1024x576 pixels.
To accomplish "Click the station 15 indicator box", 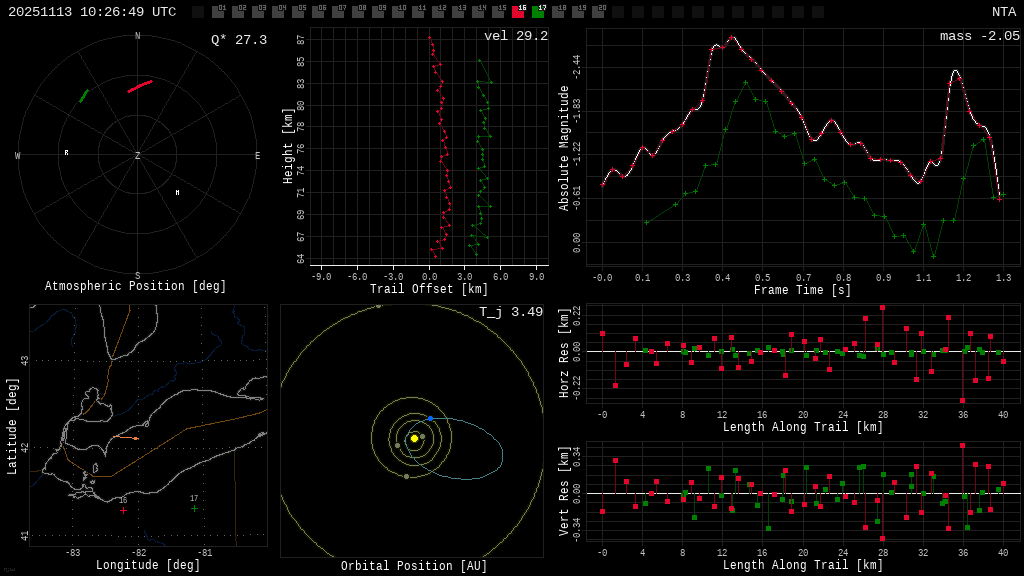I will 498,11.
